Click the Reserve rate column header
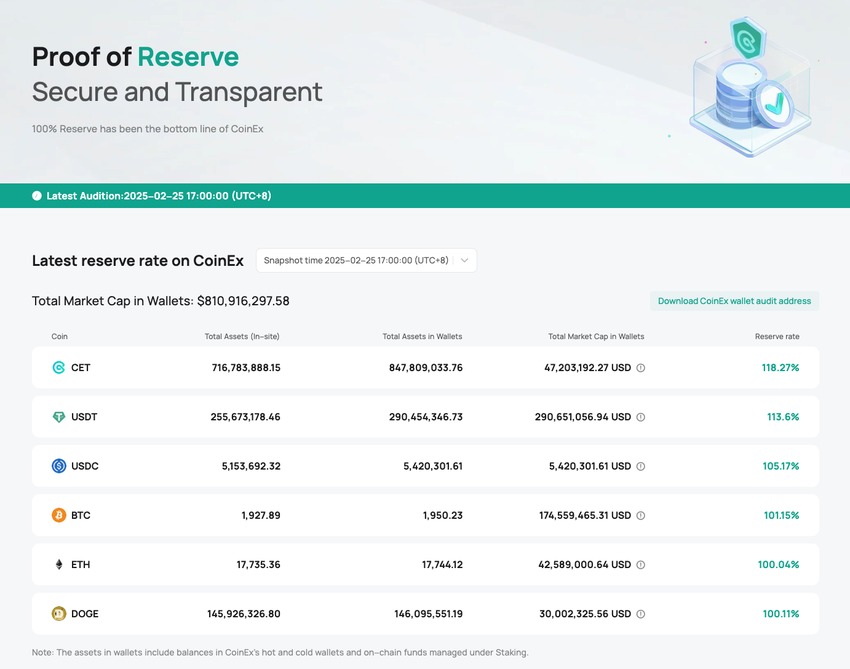The width and height of the screenshot is (850, 669). click(777, 336)
